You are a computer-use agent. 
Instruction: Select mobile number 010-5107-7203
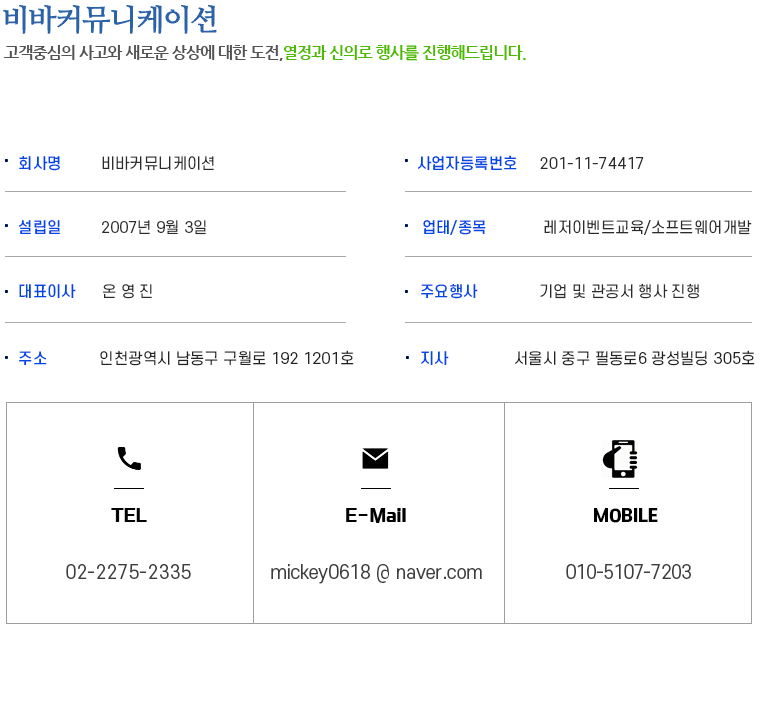click(x=628, y=572)
